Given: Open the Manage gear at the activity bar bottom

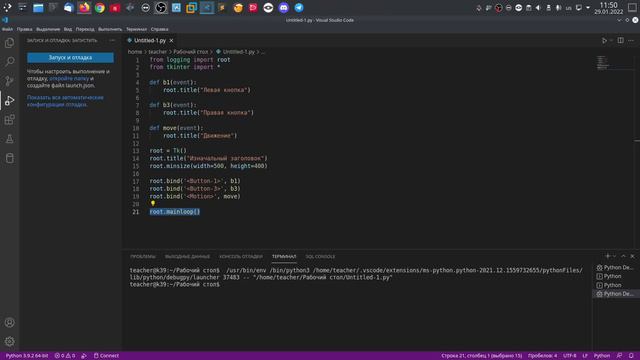Looking at the screenshot, I should click(x=9, y=341).
